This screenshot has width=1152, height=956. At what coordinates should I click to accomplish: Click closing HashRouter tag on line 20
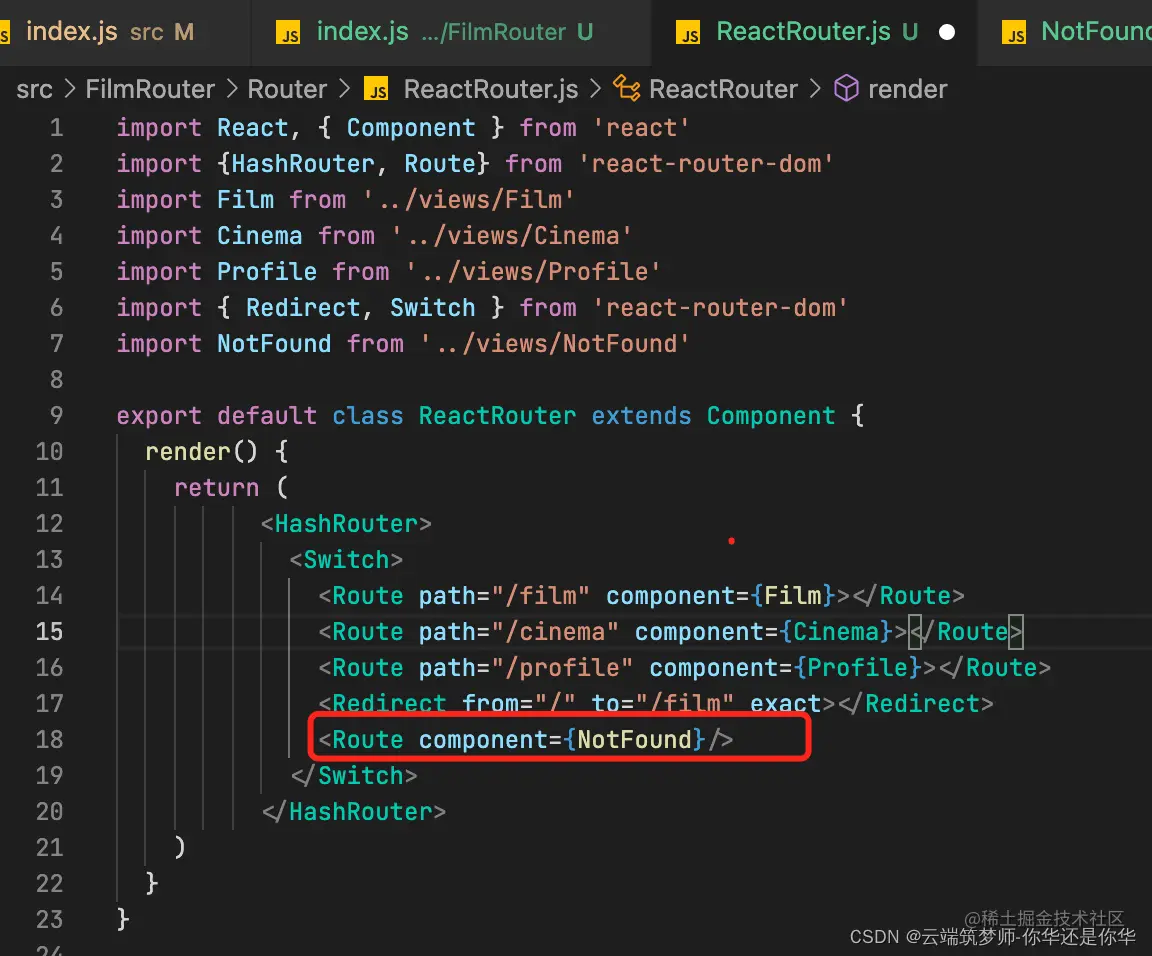click(x=353, y=812)
